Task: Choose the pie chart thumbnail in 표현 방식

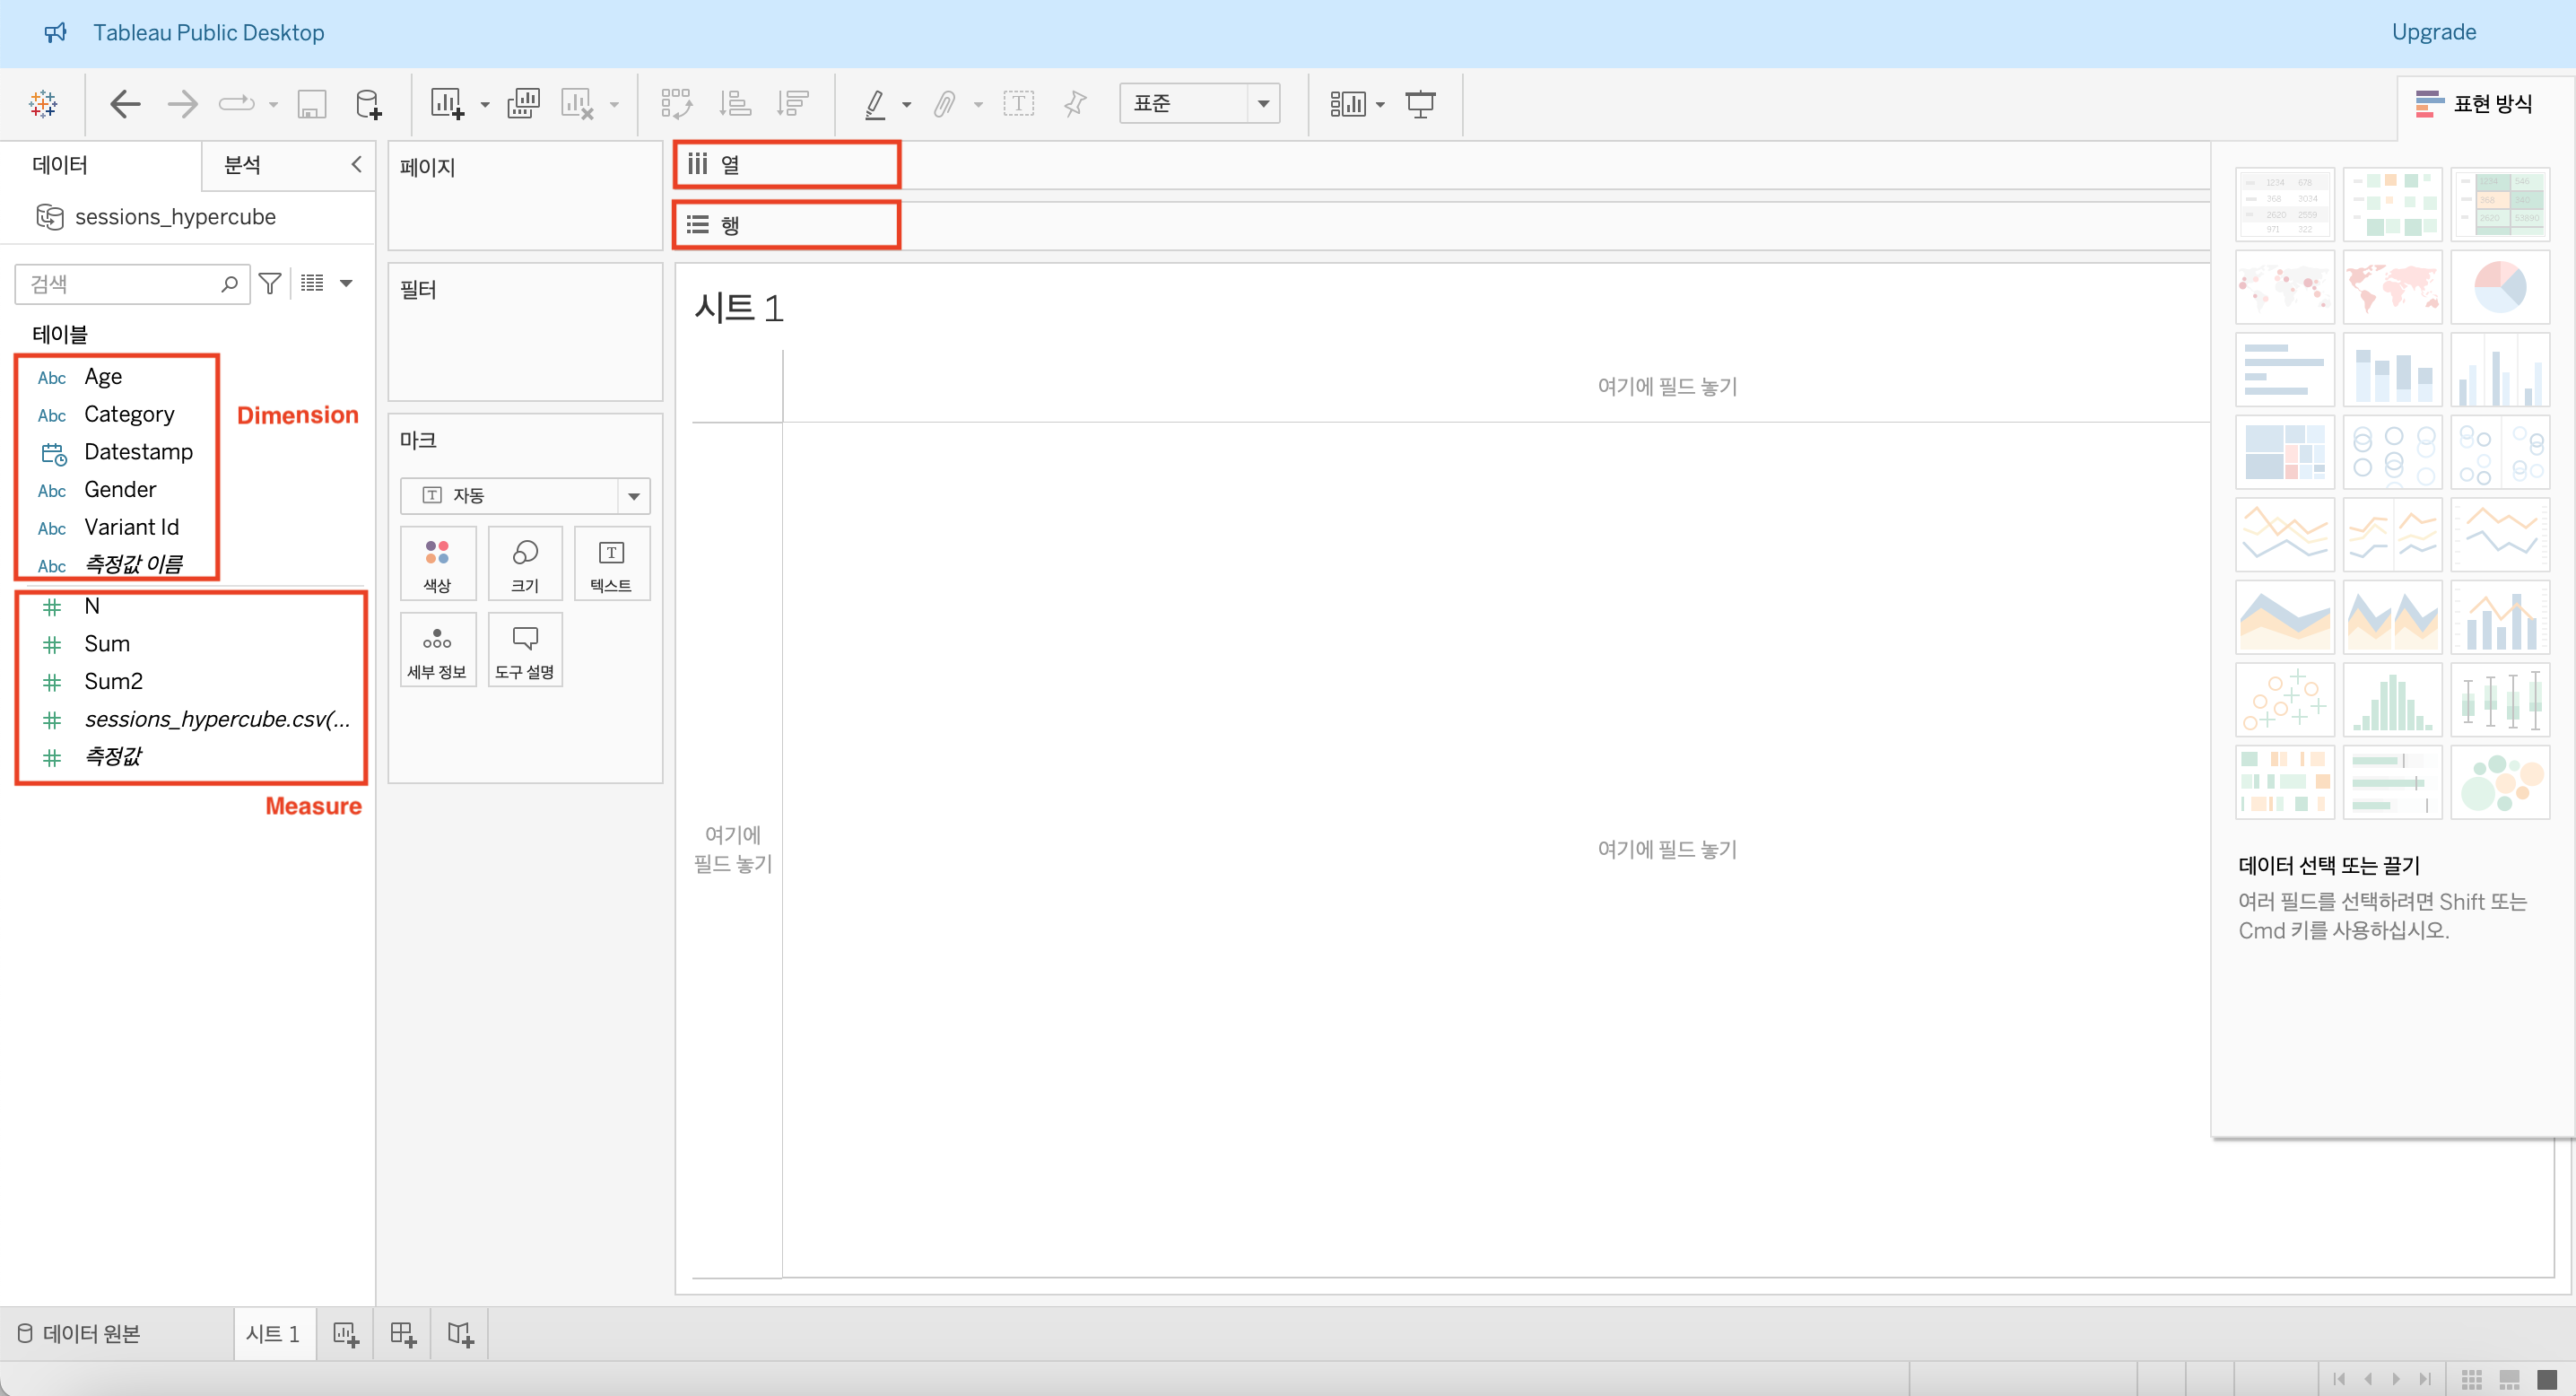Action: pos(2499,287)
